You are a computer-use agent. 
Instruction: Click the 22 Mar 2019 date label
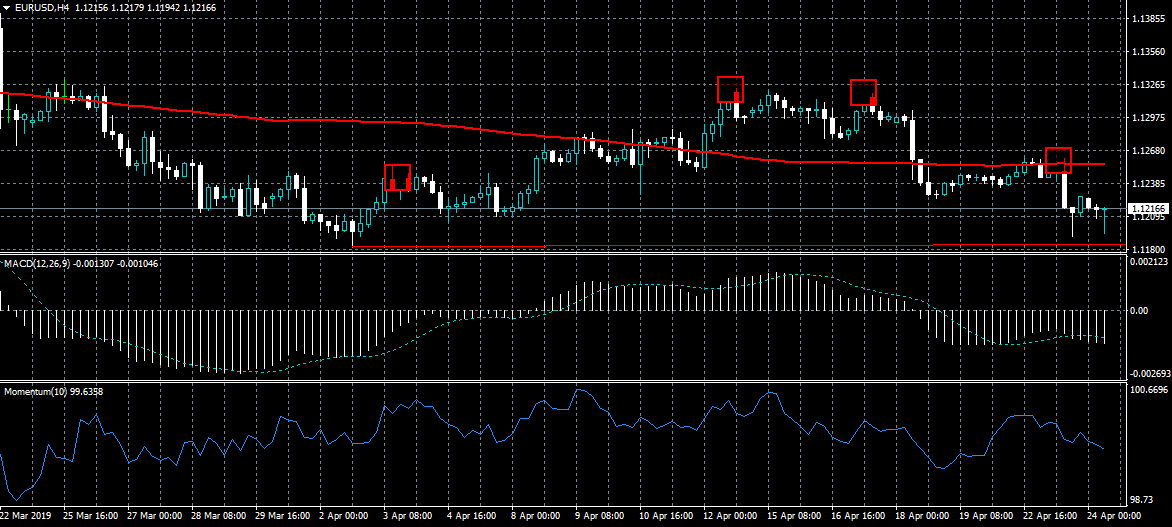25,517
